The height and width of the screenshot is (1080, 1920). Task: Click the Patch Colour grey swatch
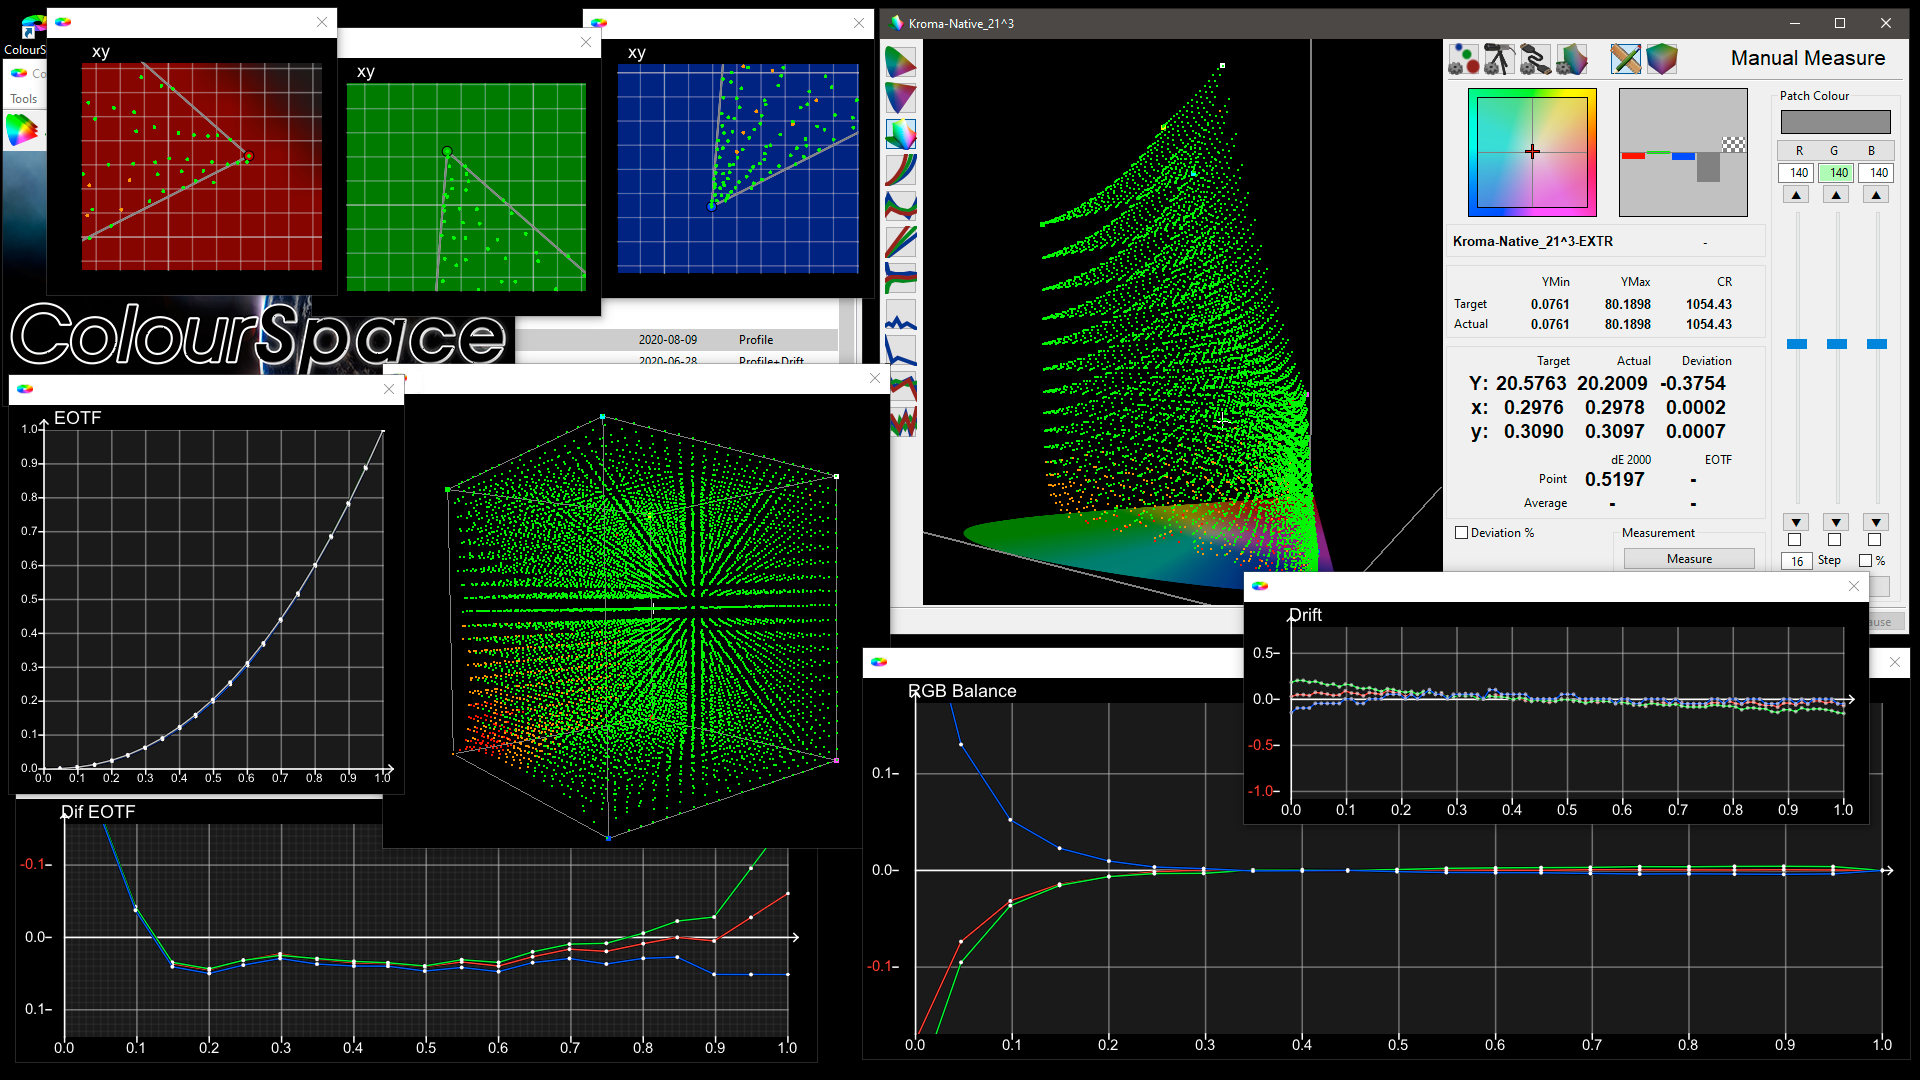coord(1835,122)
